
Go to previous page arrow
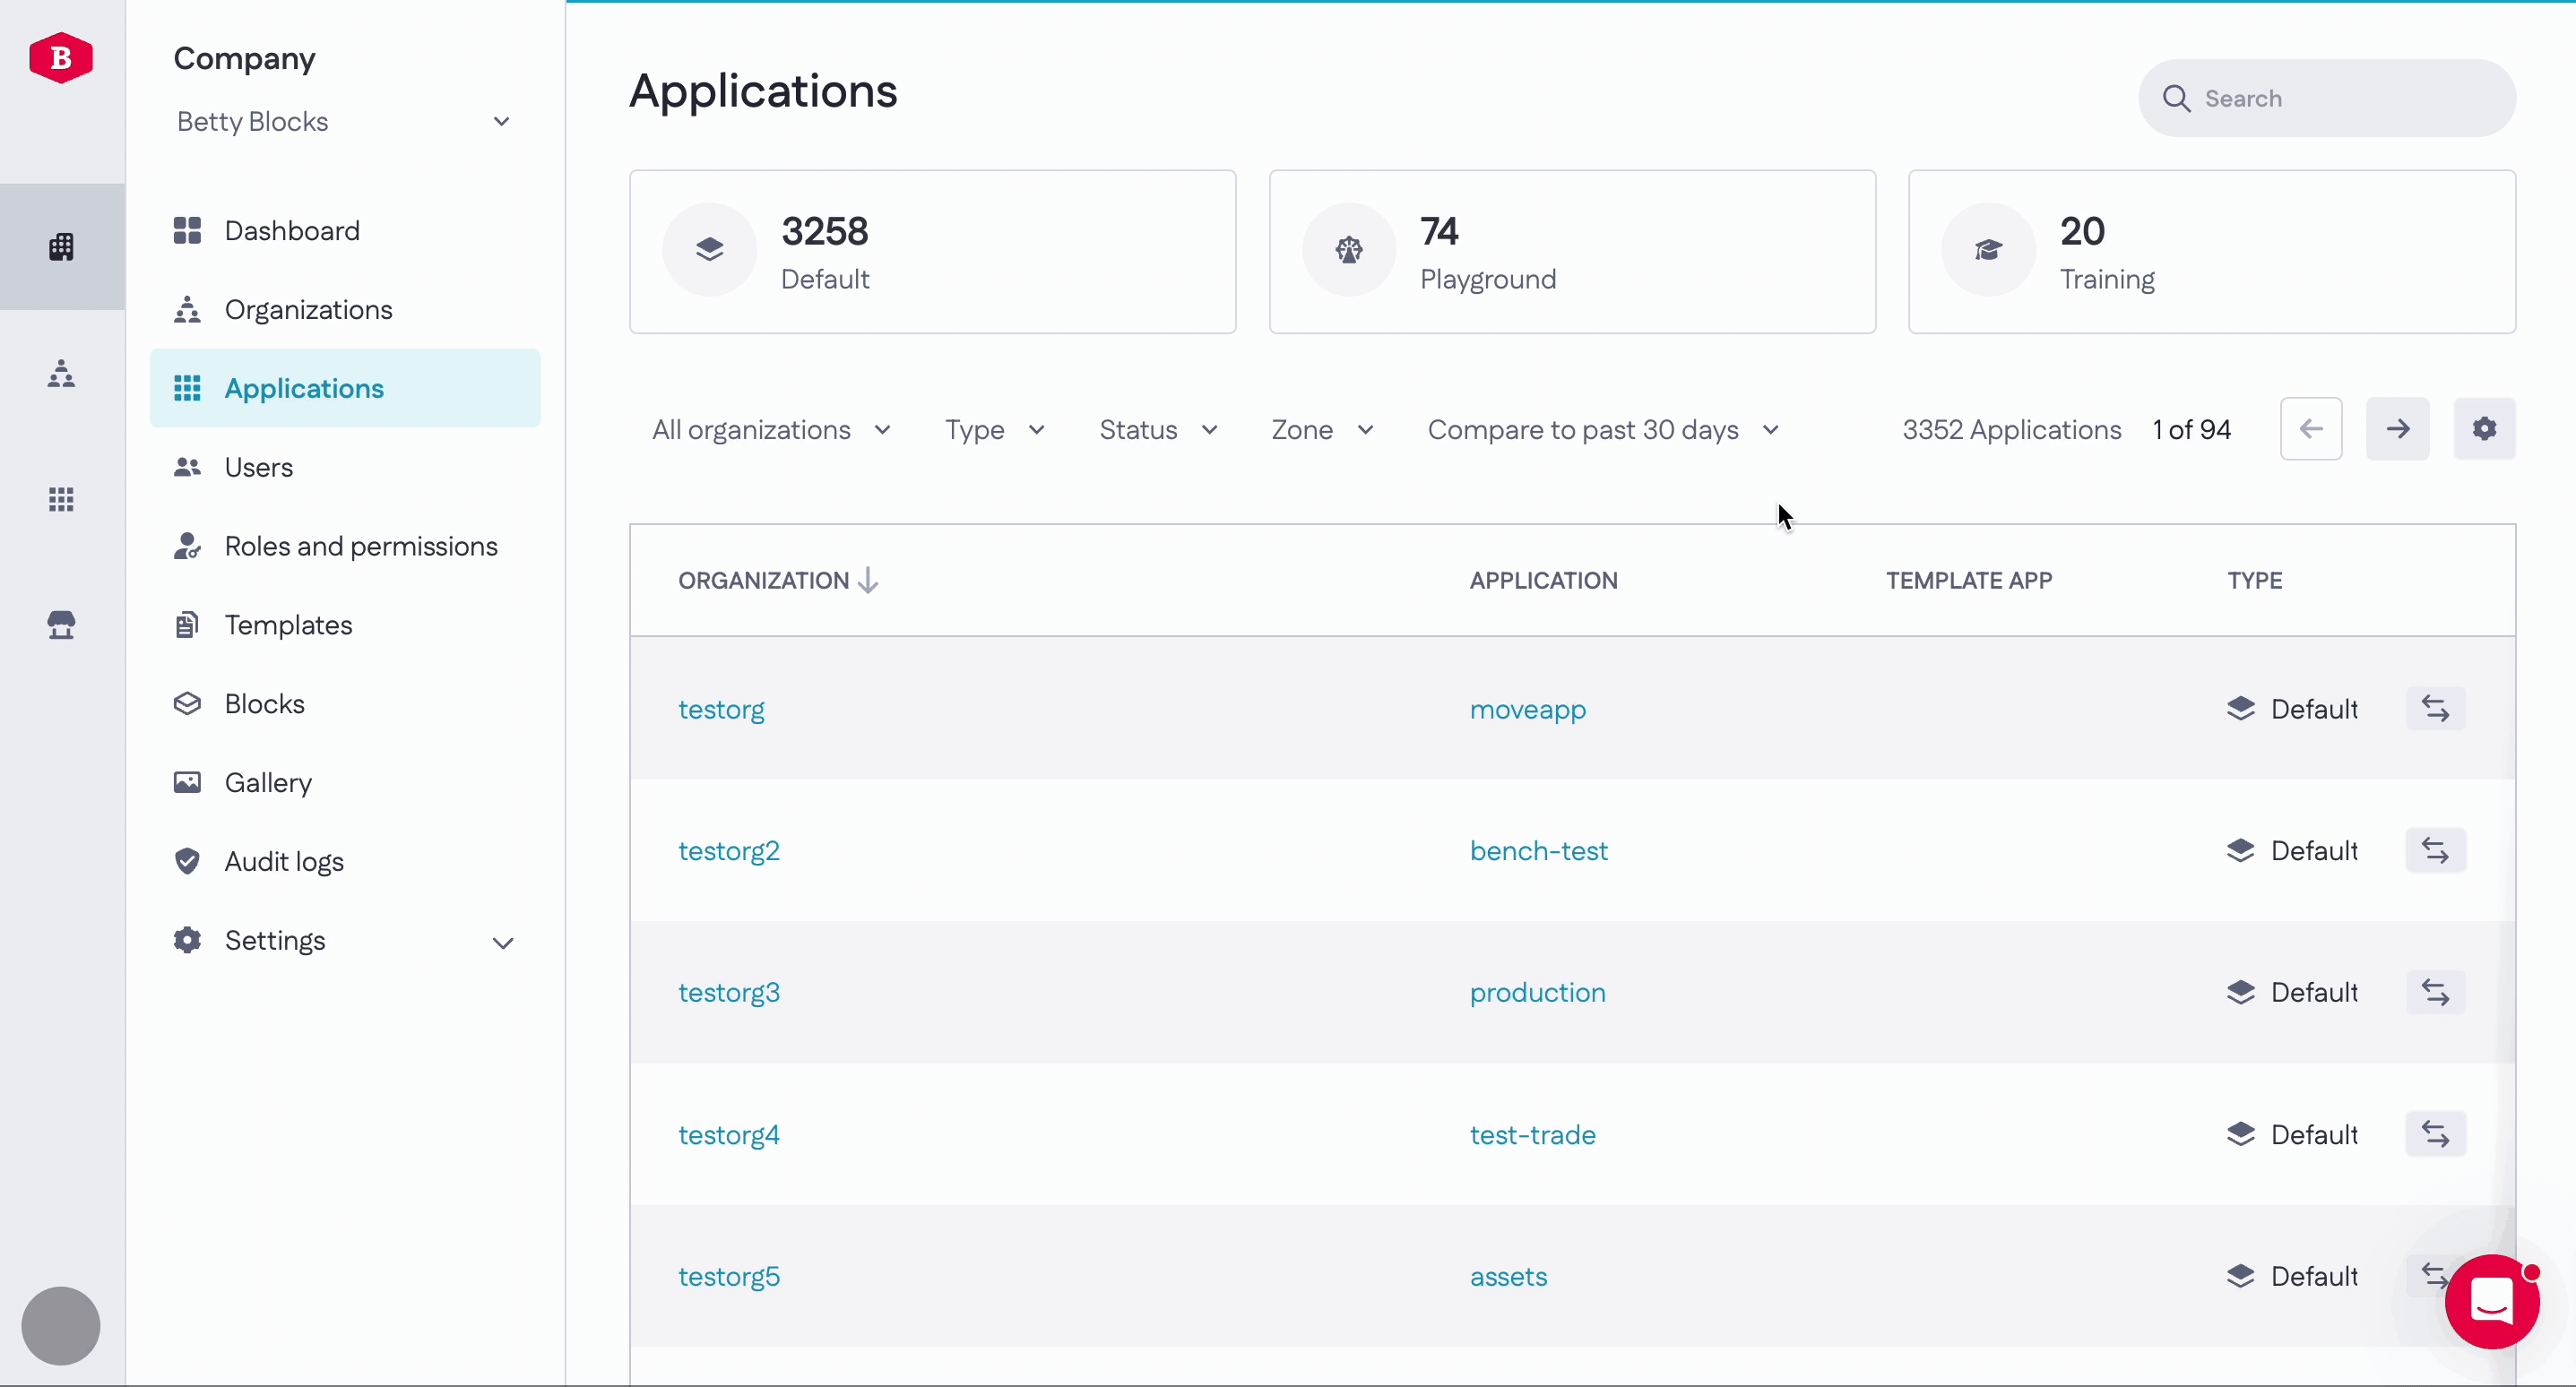coord(2311,429)
